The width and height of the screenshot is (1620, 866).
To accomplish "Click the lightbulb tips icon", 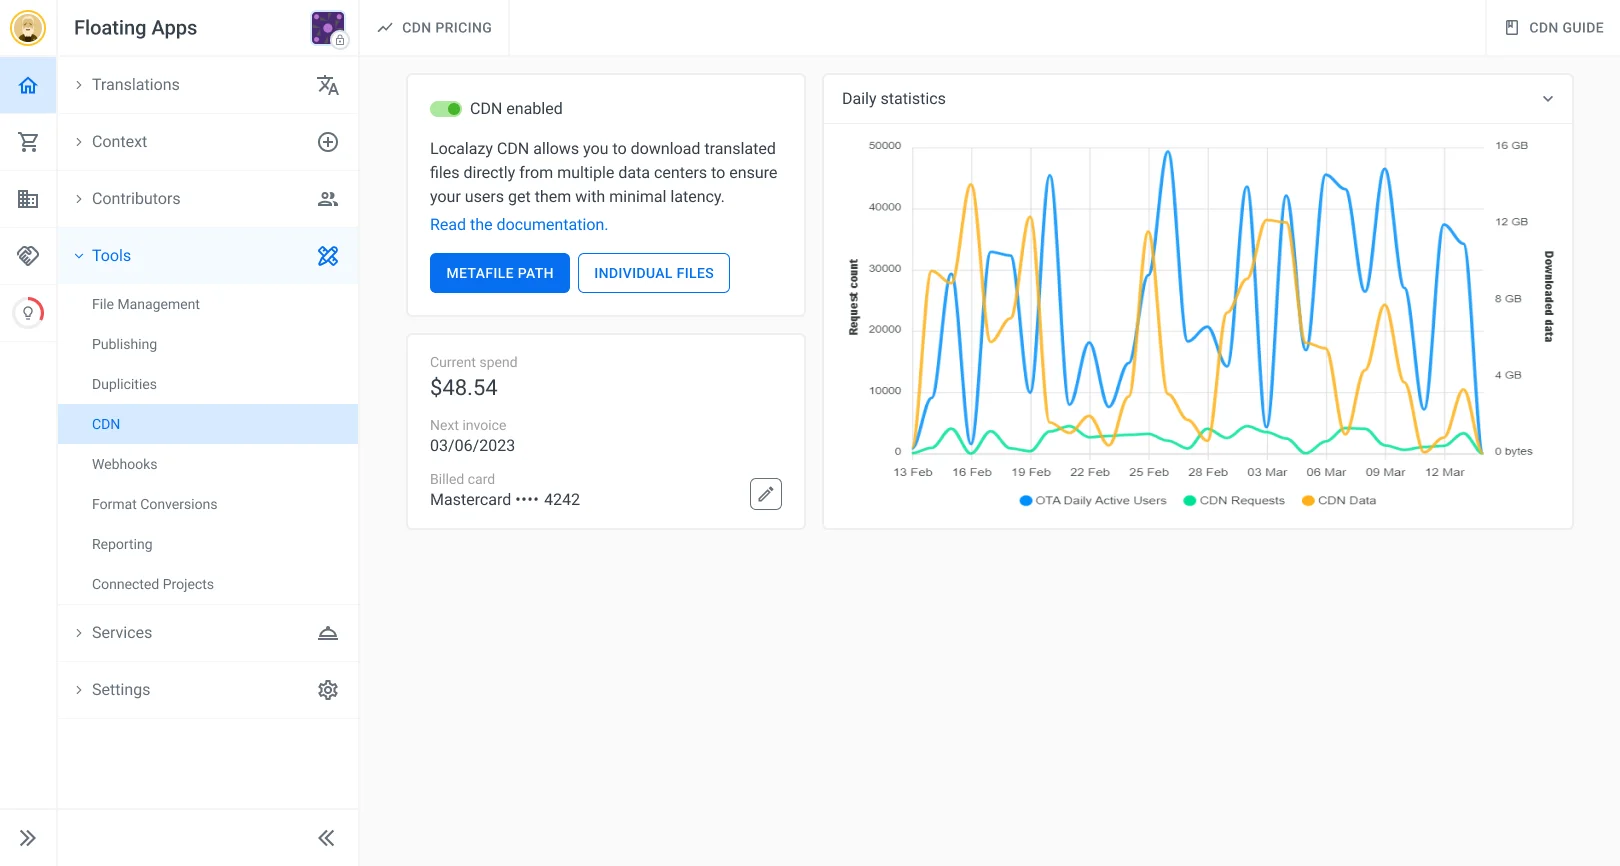I will [x=28, y=313].
